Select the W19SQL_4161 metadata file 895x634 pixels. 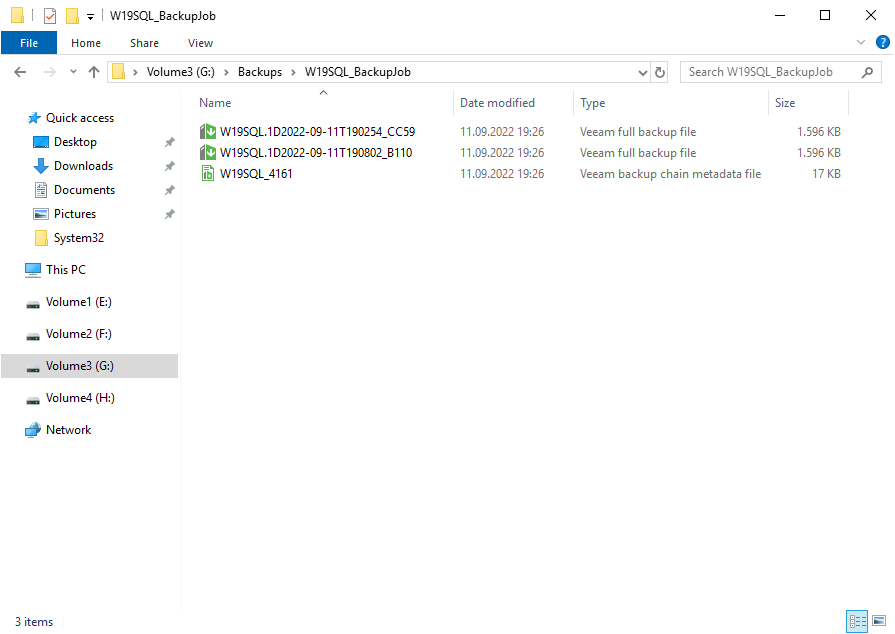tap(256, 174)
